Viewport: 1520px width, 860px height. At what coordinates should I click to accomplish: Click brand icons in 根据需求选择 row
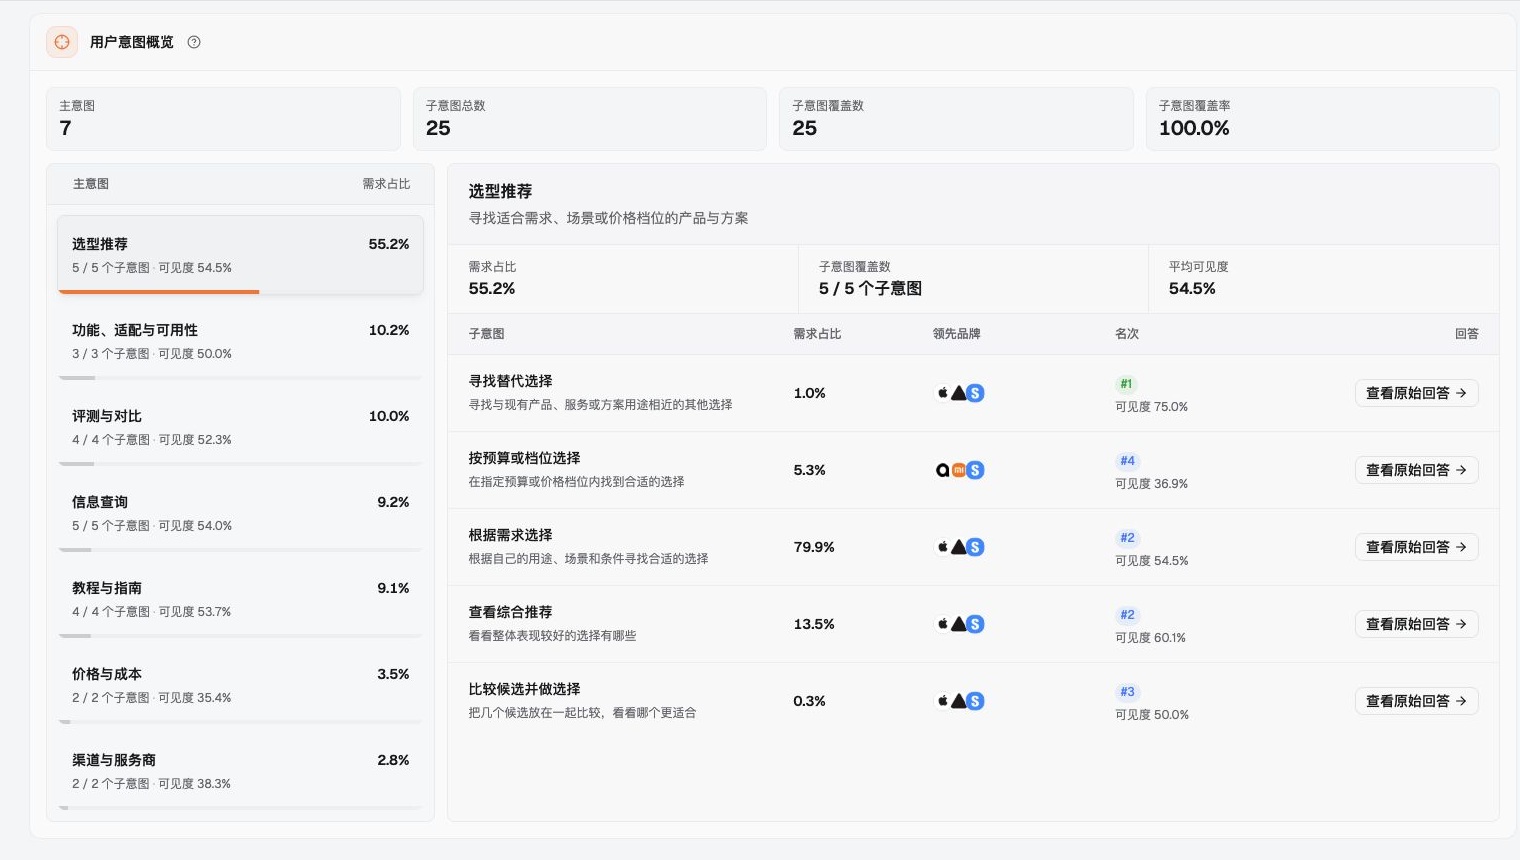point(960,547)
